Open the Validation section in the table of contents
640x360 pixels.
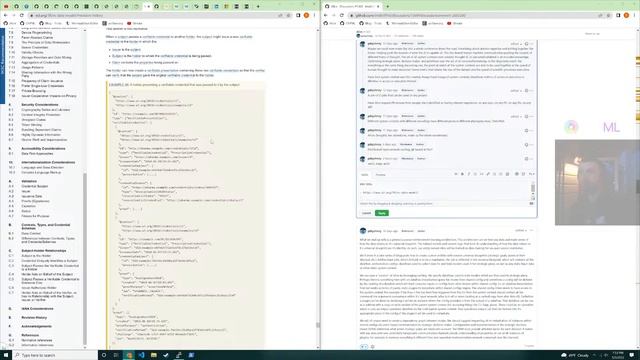pos(29,181)
